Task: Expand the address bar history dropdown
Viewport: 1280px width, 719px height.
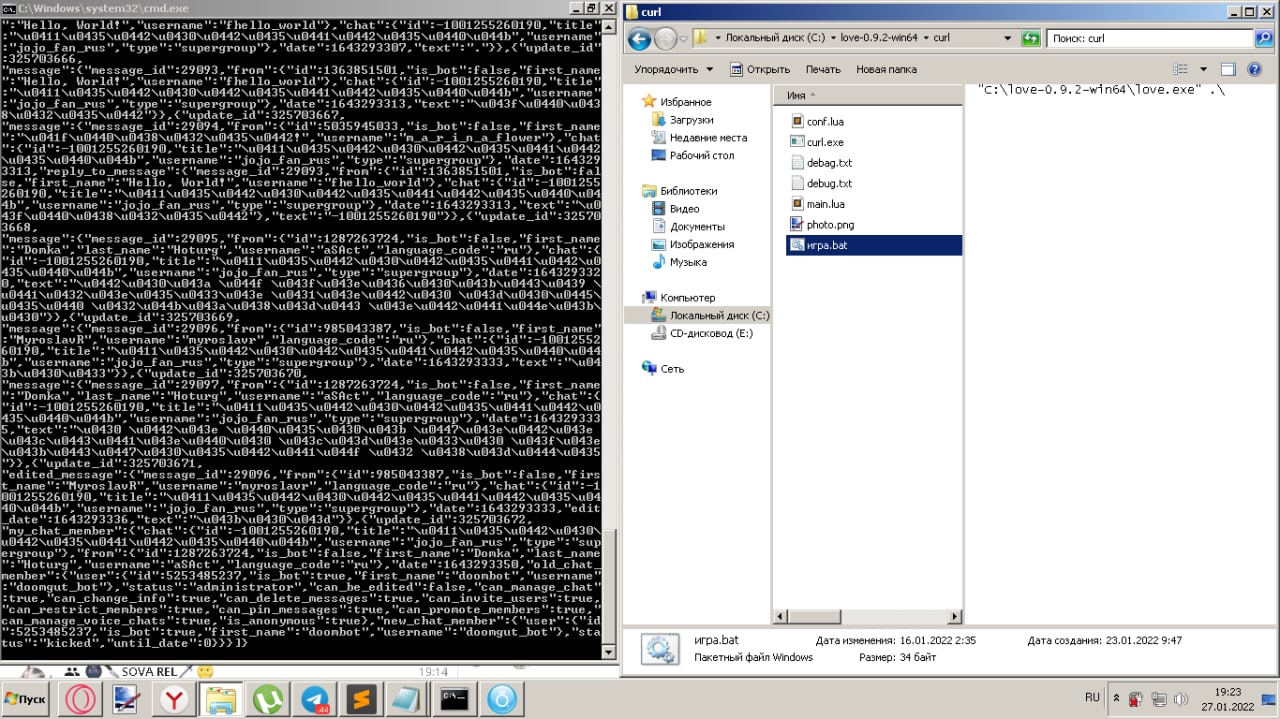Action: (1007, 38)
